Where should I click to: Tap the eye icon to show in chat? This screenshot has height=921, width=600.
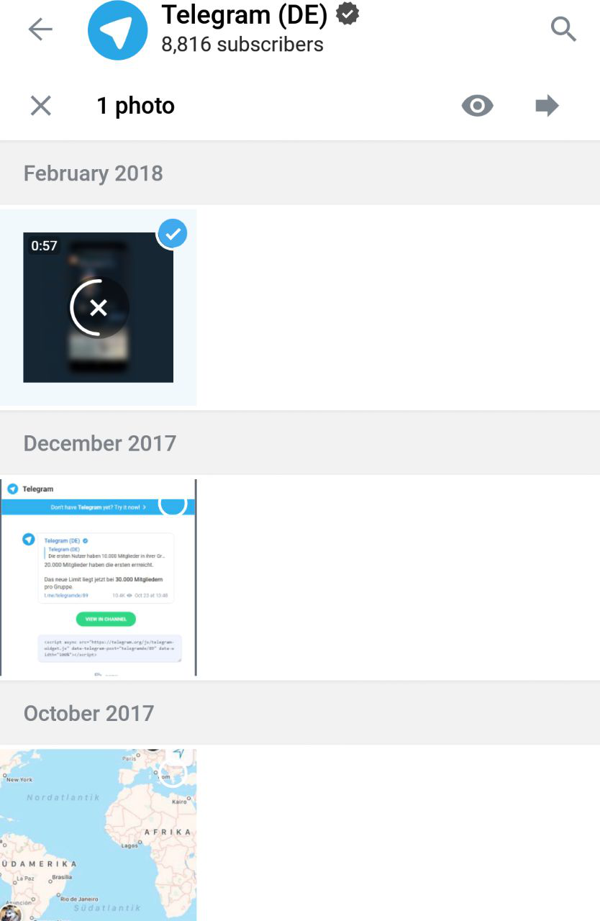[x=477, y=106]
